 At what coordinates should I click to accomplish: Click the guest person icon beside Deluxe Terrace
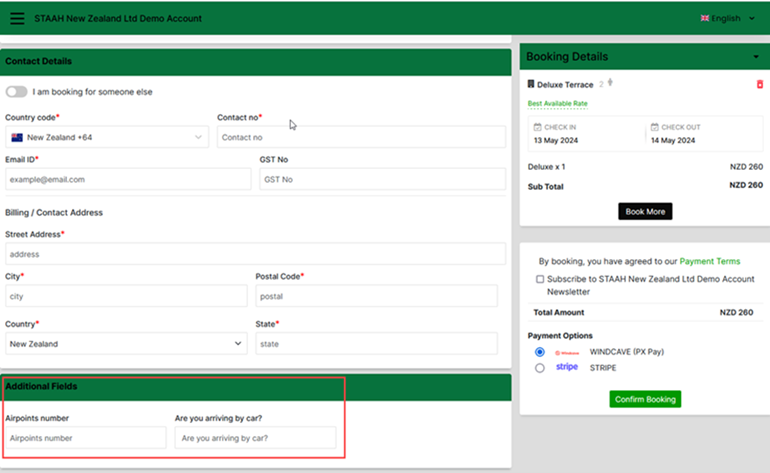610,84
